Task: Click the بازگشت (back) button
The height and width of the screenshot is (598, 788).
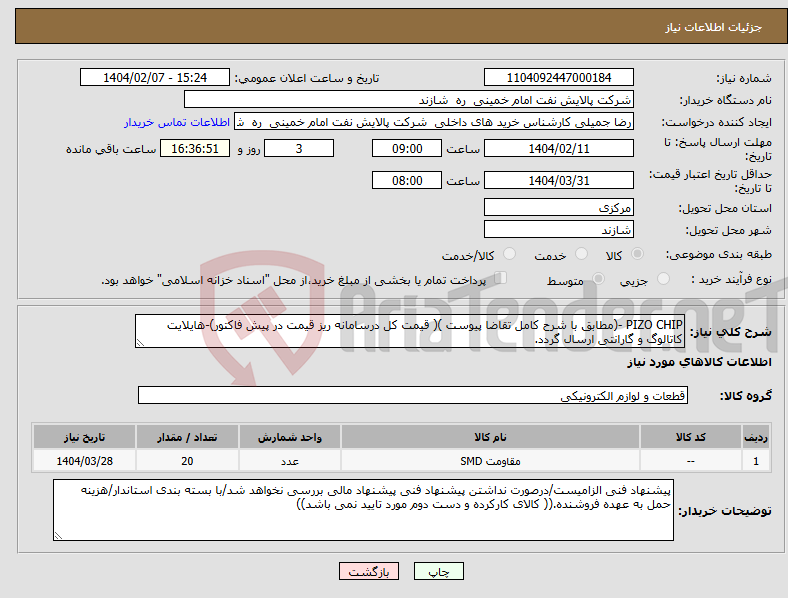Action: (369, 571)
